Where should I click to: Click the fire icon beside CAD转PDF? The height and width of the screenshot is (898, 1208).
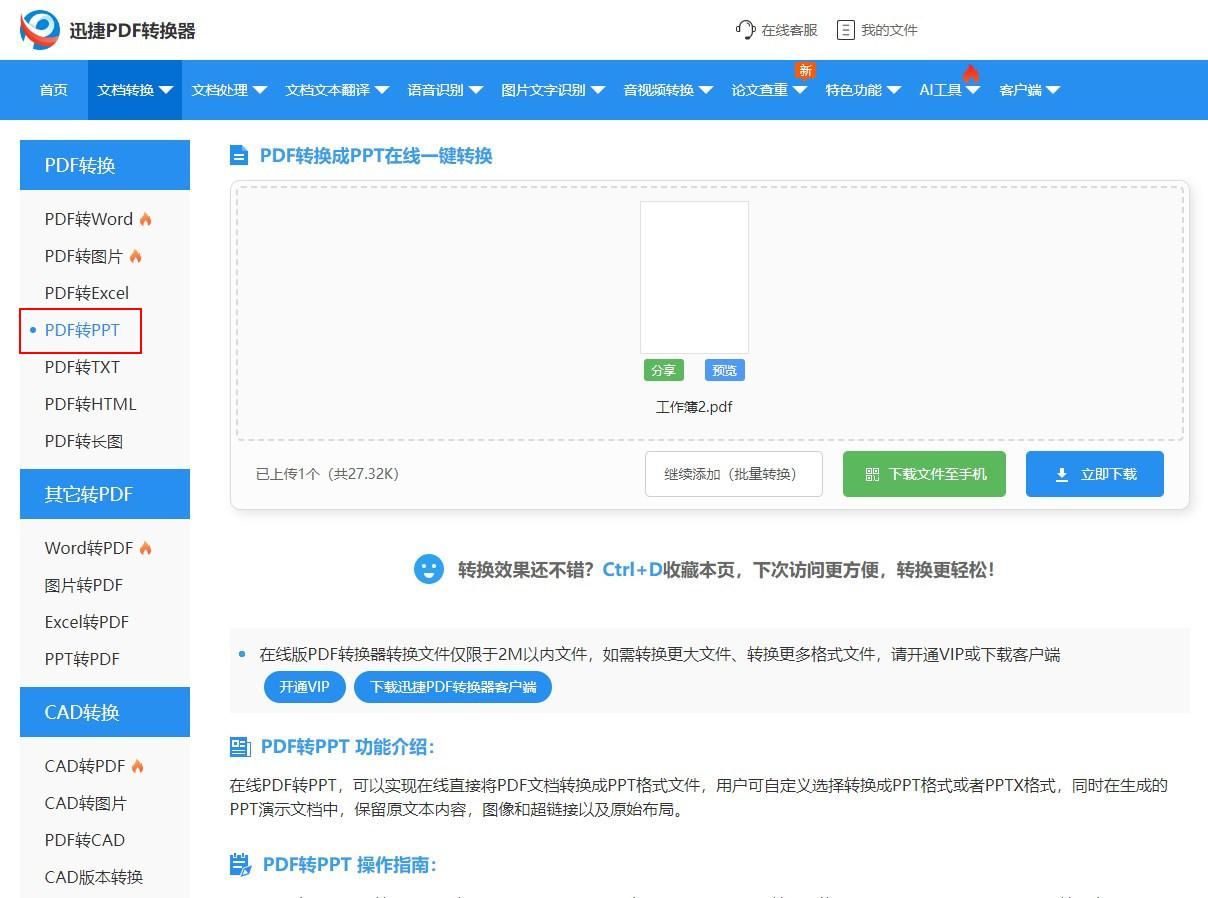click(x=138, y=766)
